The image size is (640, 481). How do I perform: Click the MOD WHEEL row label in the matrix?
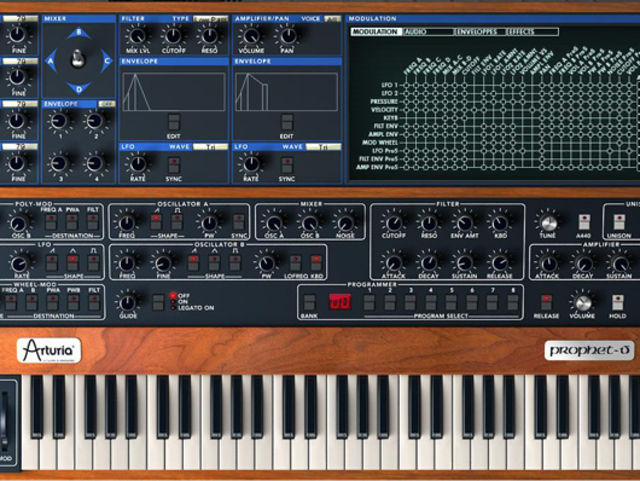click(380, 143)
